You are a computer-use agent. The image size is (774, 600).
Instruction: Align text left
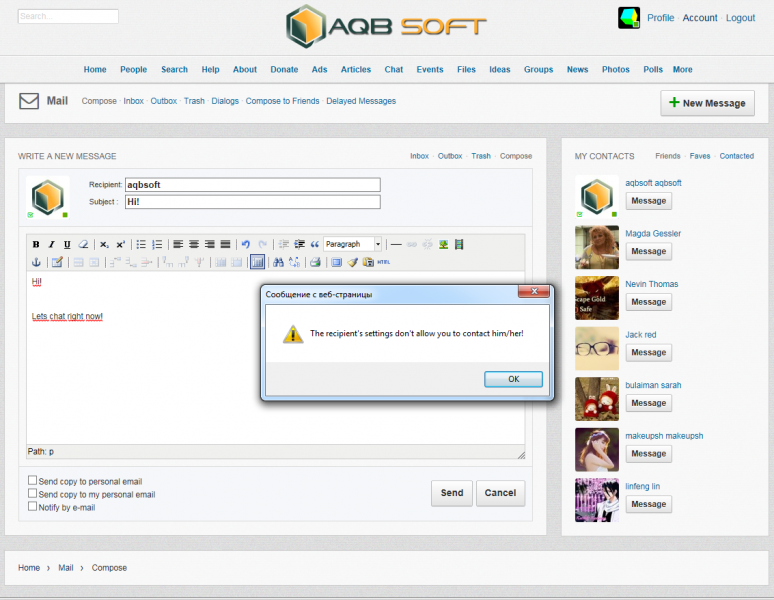(178, 244)
